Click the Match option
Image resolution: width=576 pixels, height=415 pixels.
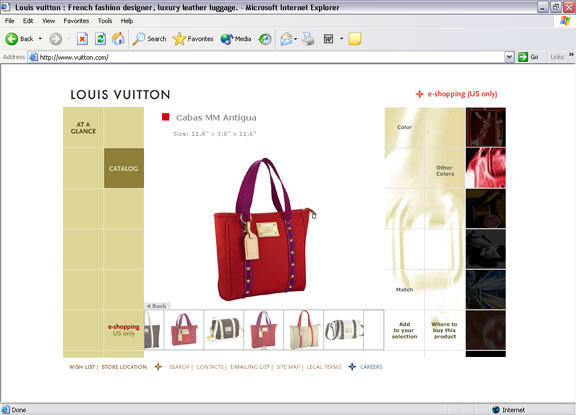click(404, 290)
